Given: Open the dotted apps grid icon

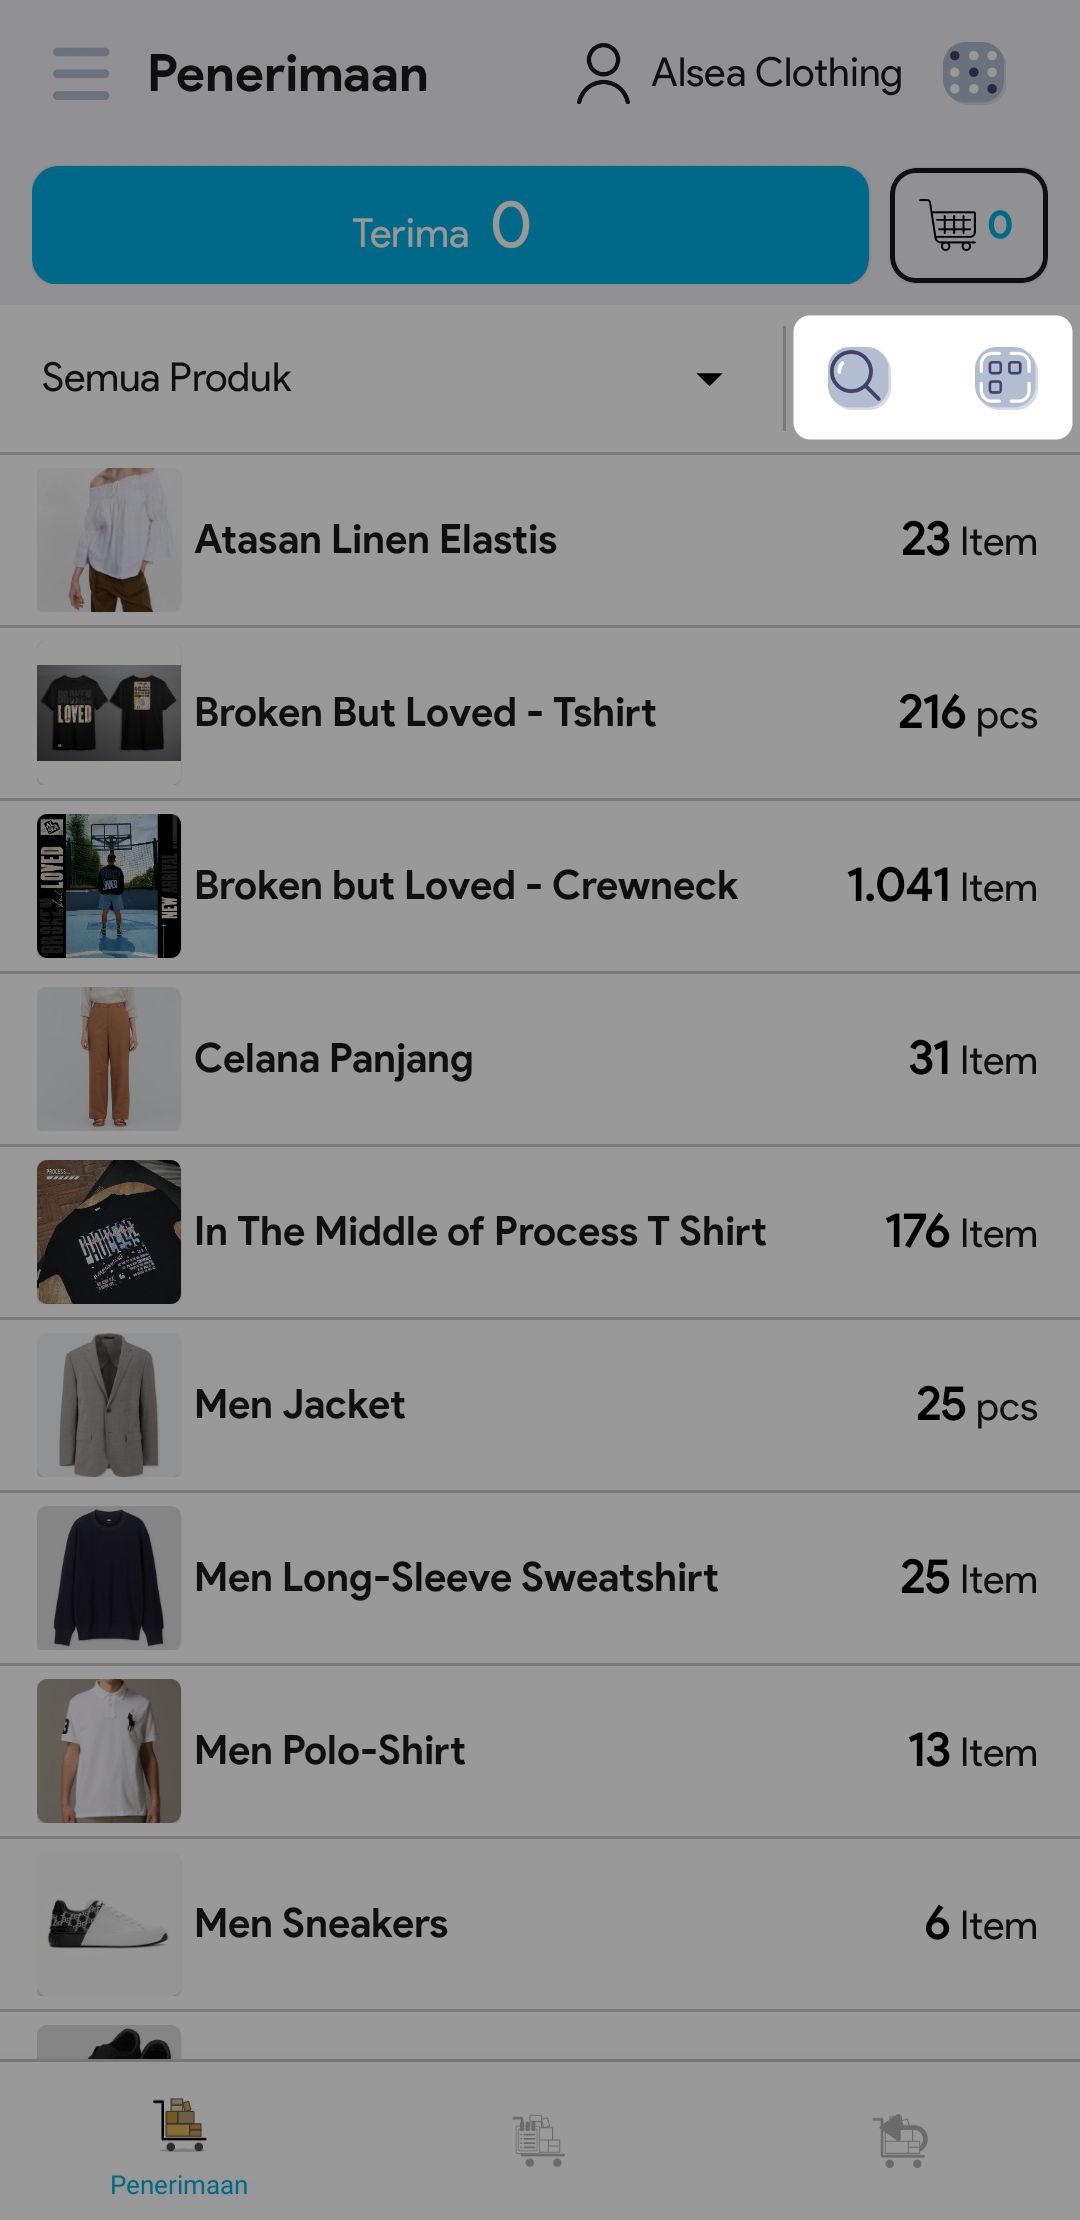Looking at the screenshot, I should coord(973,74).
